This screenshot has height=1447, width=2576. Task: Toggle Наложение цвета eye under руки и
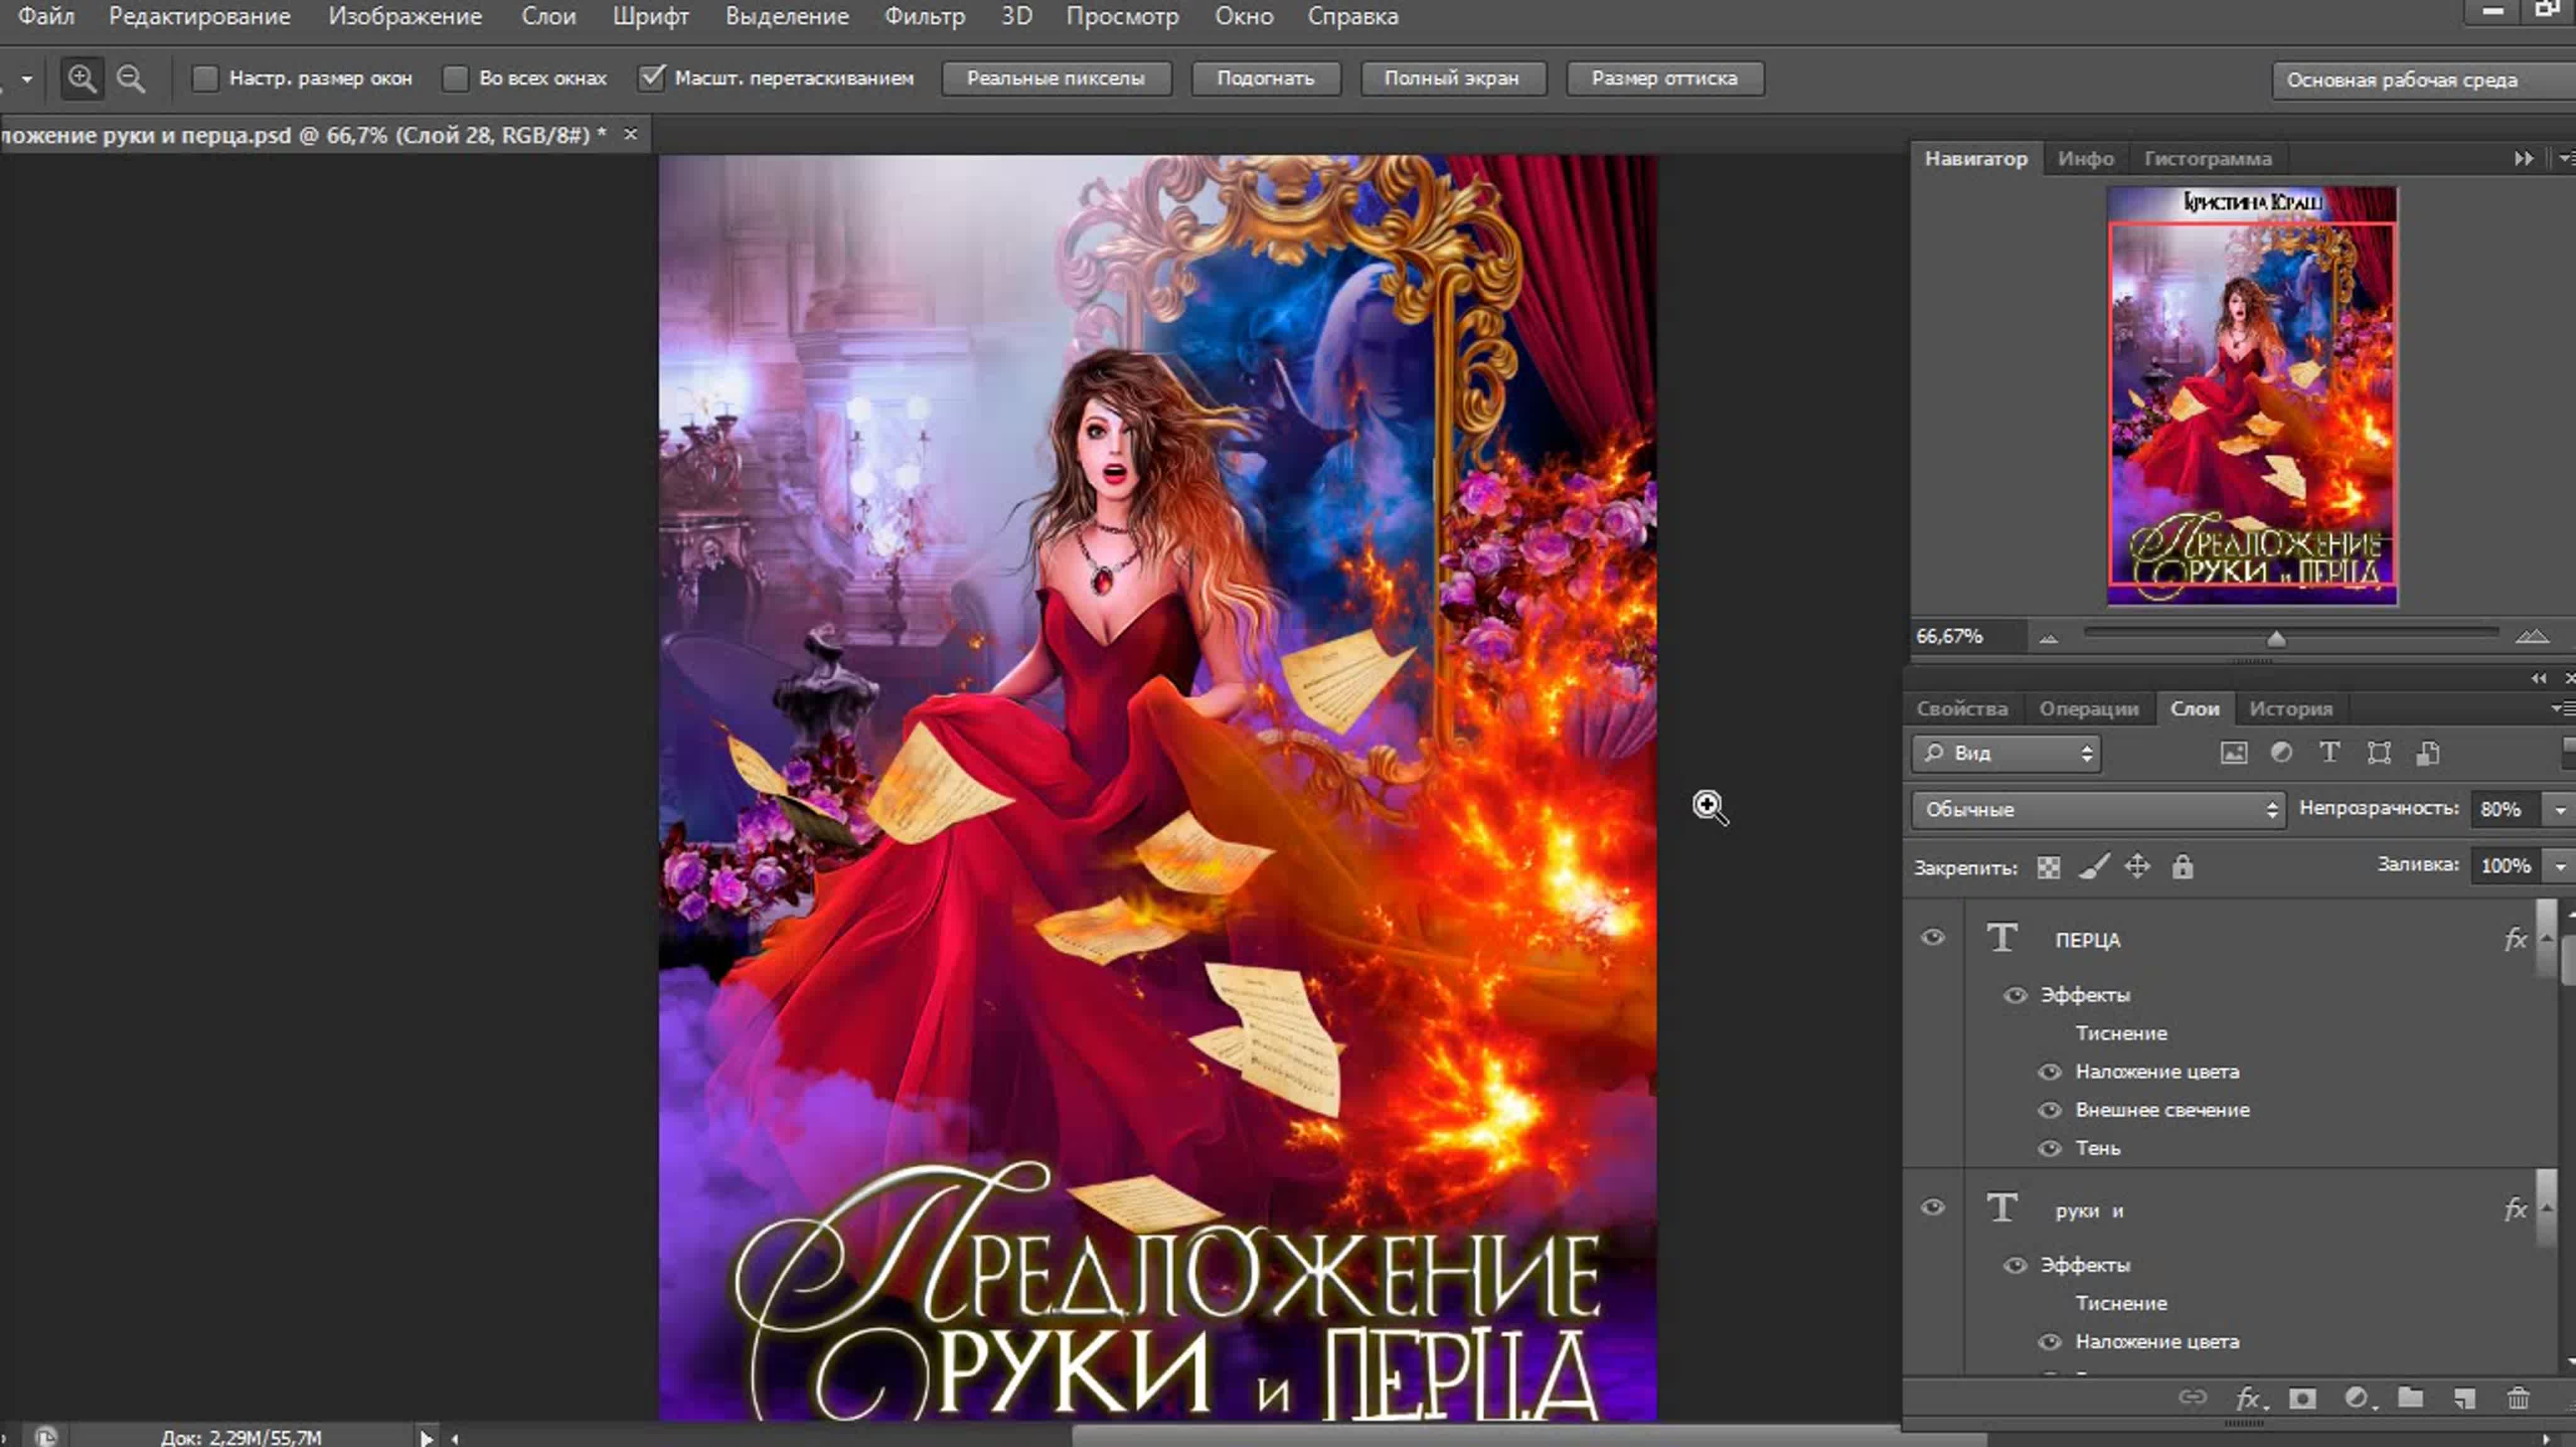click(2049, 1342)
